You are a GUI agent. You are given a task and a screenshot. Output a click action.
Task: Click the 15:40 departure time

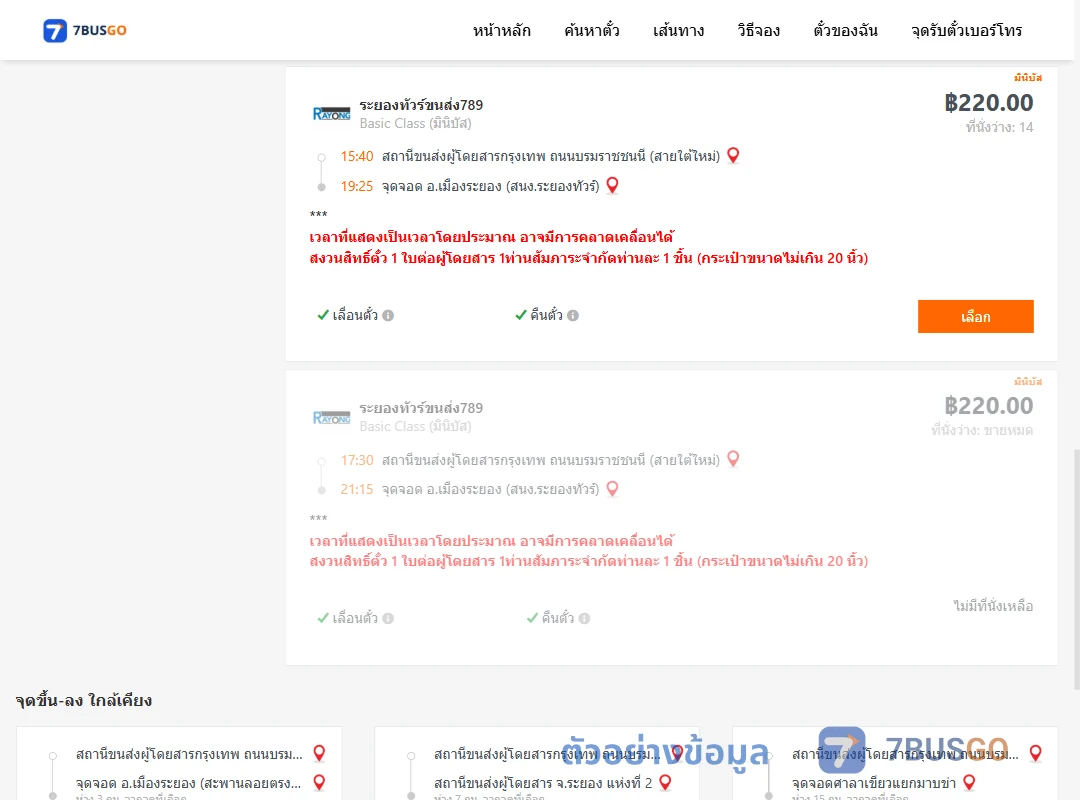pyautogui.click(x=357, y=156)
